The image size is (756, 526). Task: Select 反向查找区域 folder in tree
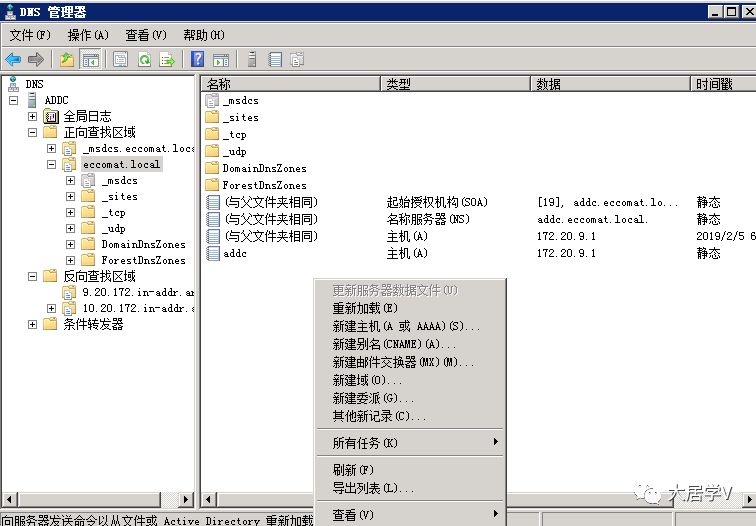(99, 276)
